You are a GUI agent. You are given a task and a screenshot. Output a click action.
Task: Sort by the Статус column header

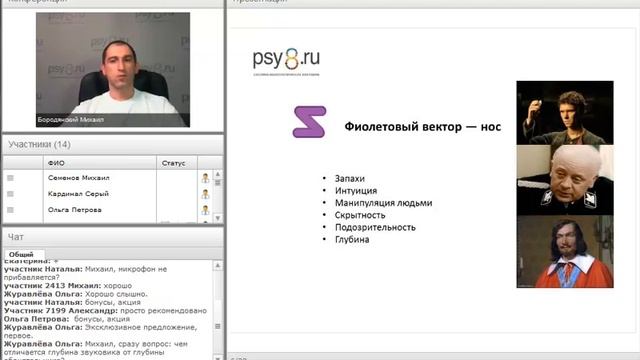177,163
